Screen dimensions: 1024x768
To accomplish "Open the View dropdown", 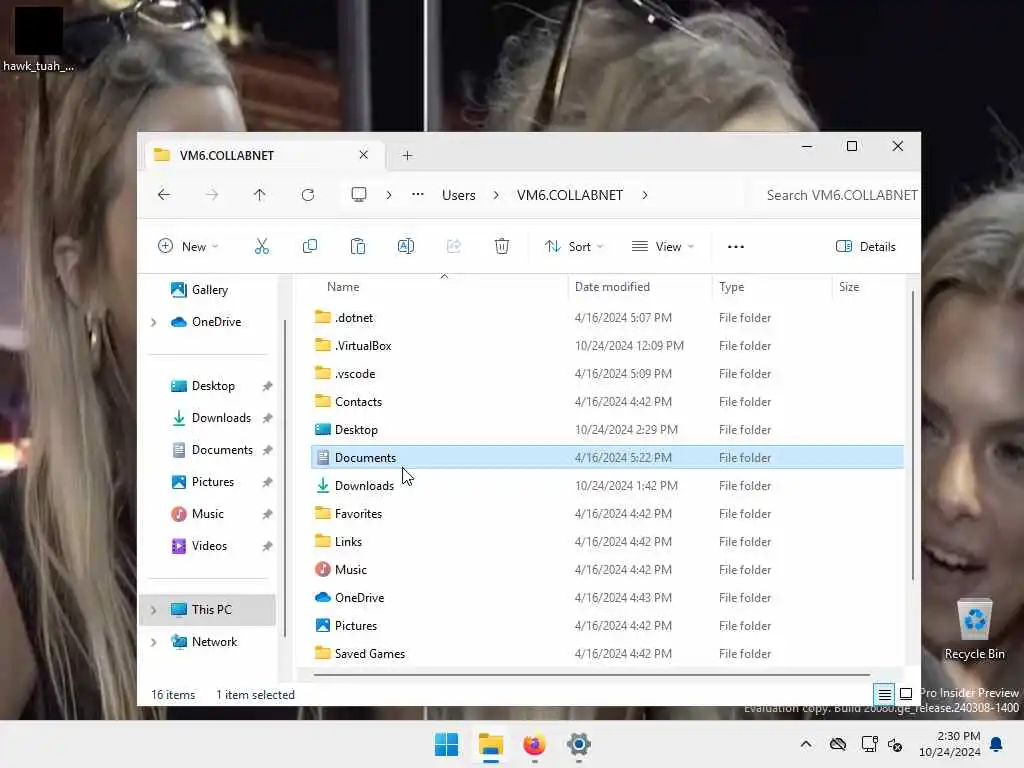I will [662, 246].
